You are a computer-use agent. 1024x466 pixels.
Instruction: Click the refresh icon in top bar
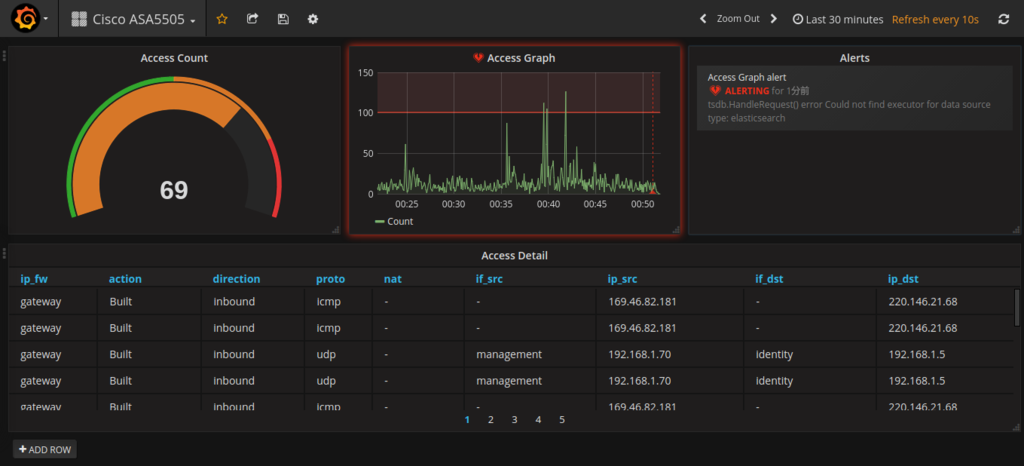click(1004, 20)
